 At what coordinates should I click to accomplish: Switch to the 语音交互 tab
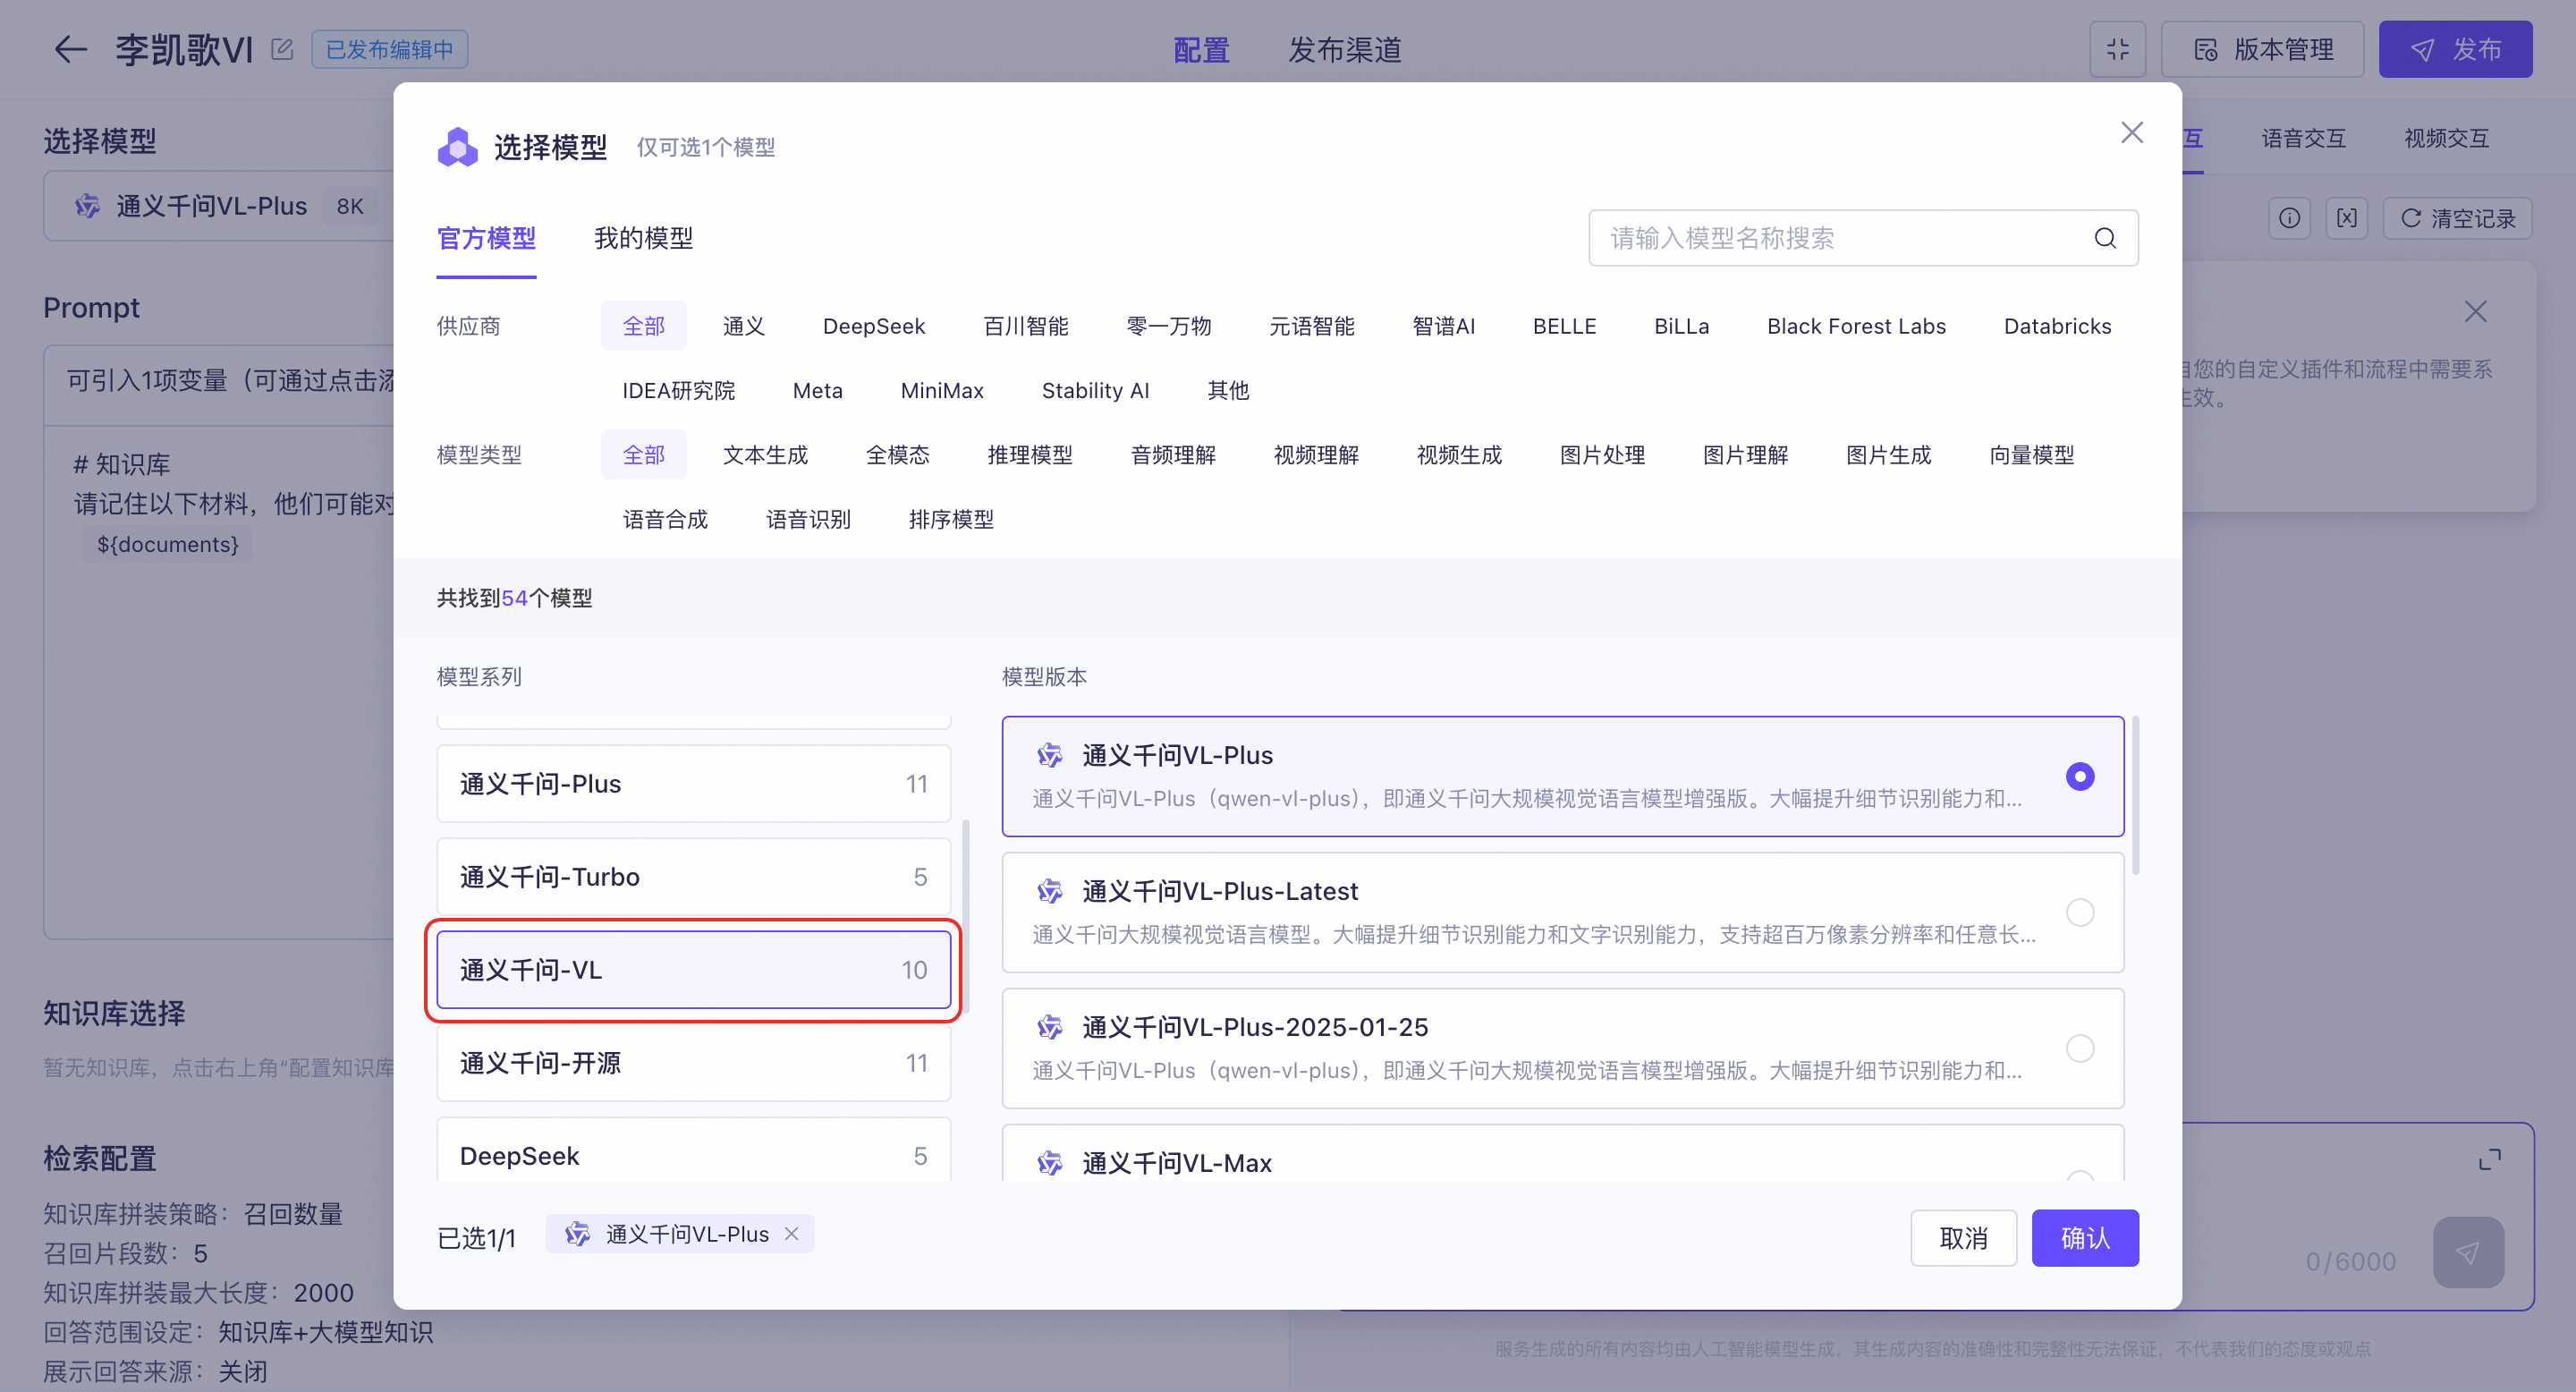pos(2303,138)
